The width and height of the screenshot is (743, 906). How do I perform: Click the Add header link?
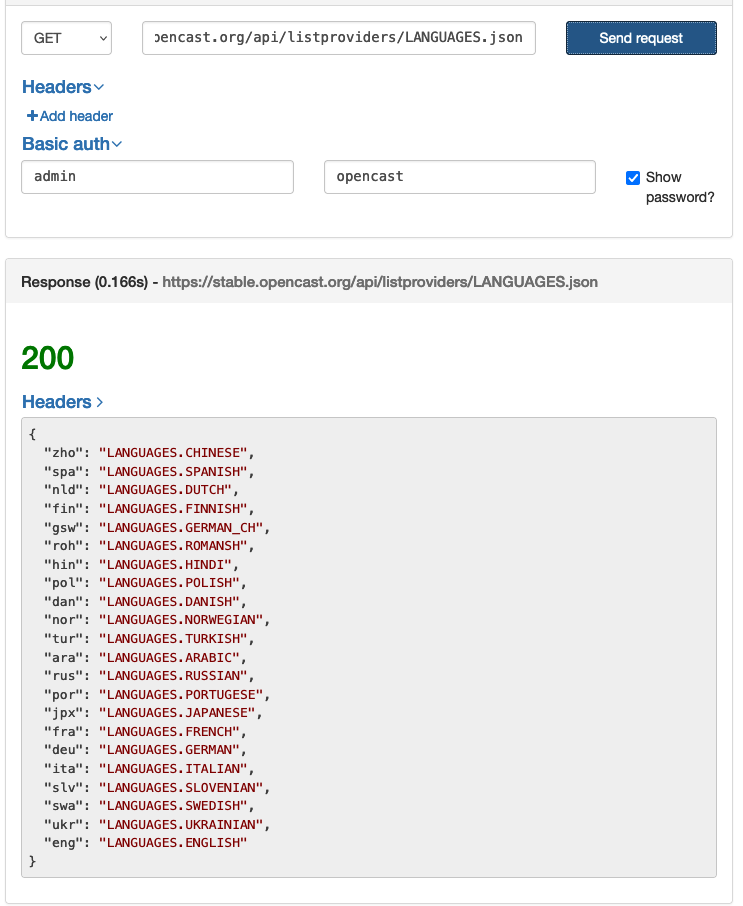68,116
